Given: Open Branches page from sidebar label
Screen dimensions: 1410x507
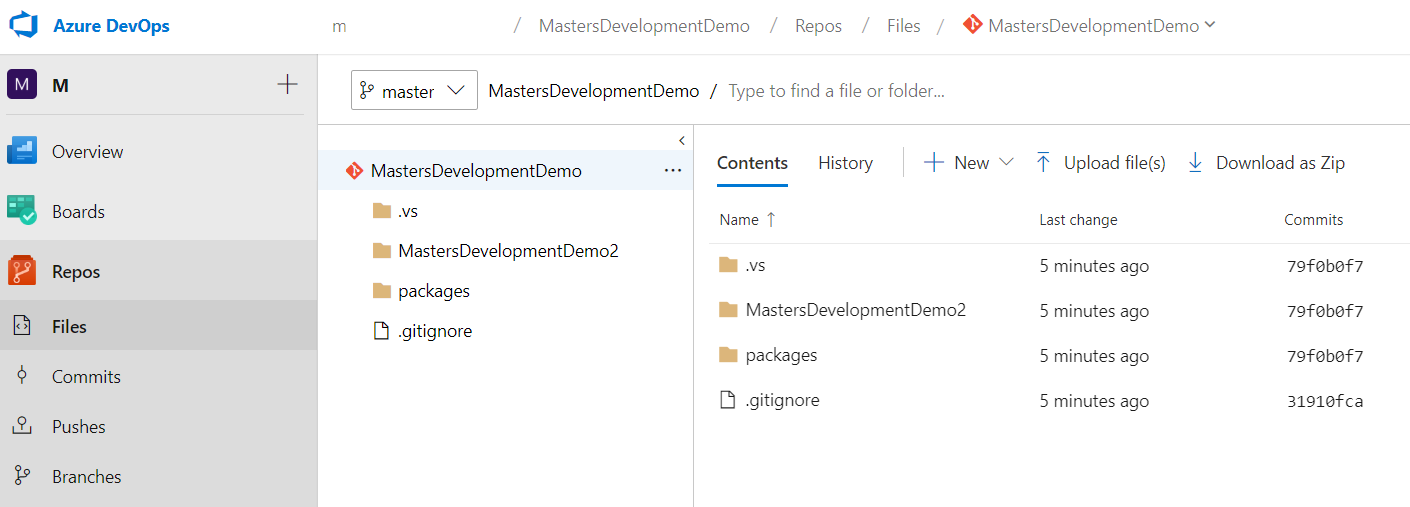Looking at the screenshot, I should pos(87,477).
